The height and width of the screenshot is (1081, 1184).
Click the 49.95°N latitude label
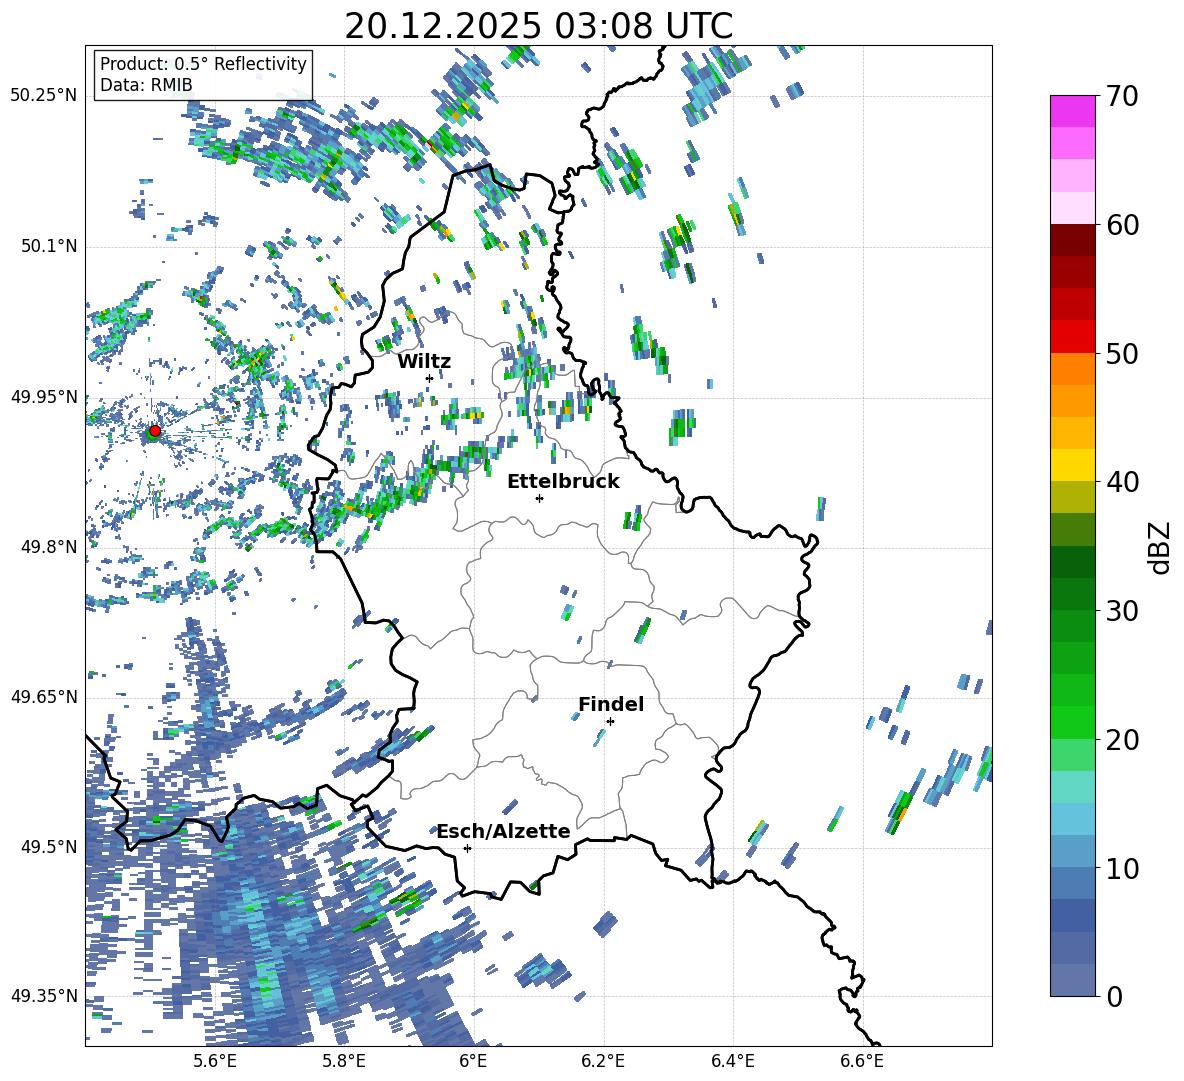pyautogui.click(x=44, y=397)
